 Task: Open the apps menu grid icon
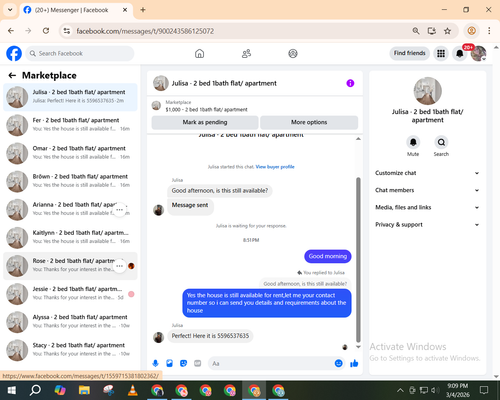441,53
